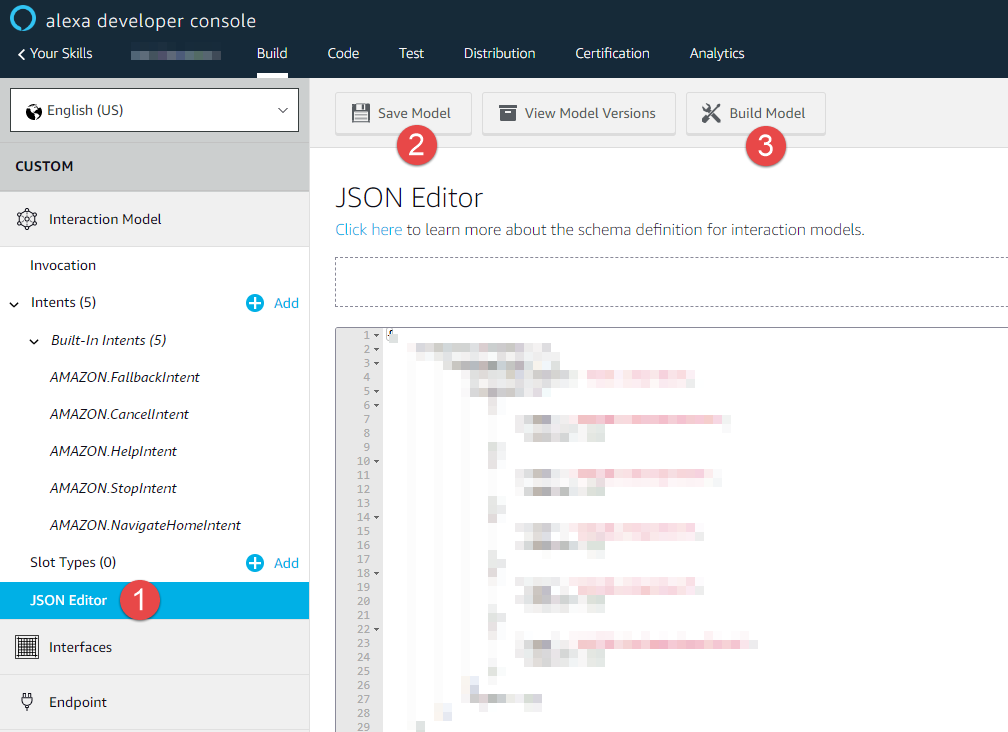Screen dimensions: 1008x732
Task: Click the CUSTOM section header
Action: click(x=154, y=166)
